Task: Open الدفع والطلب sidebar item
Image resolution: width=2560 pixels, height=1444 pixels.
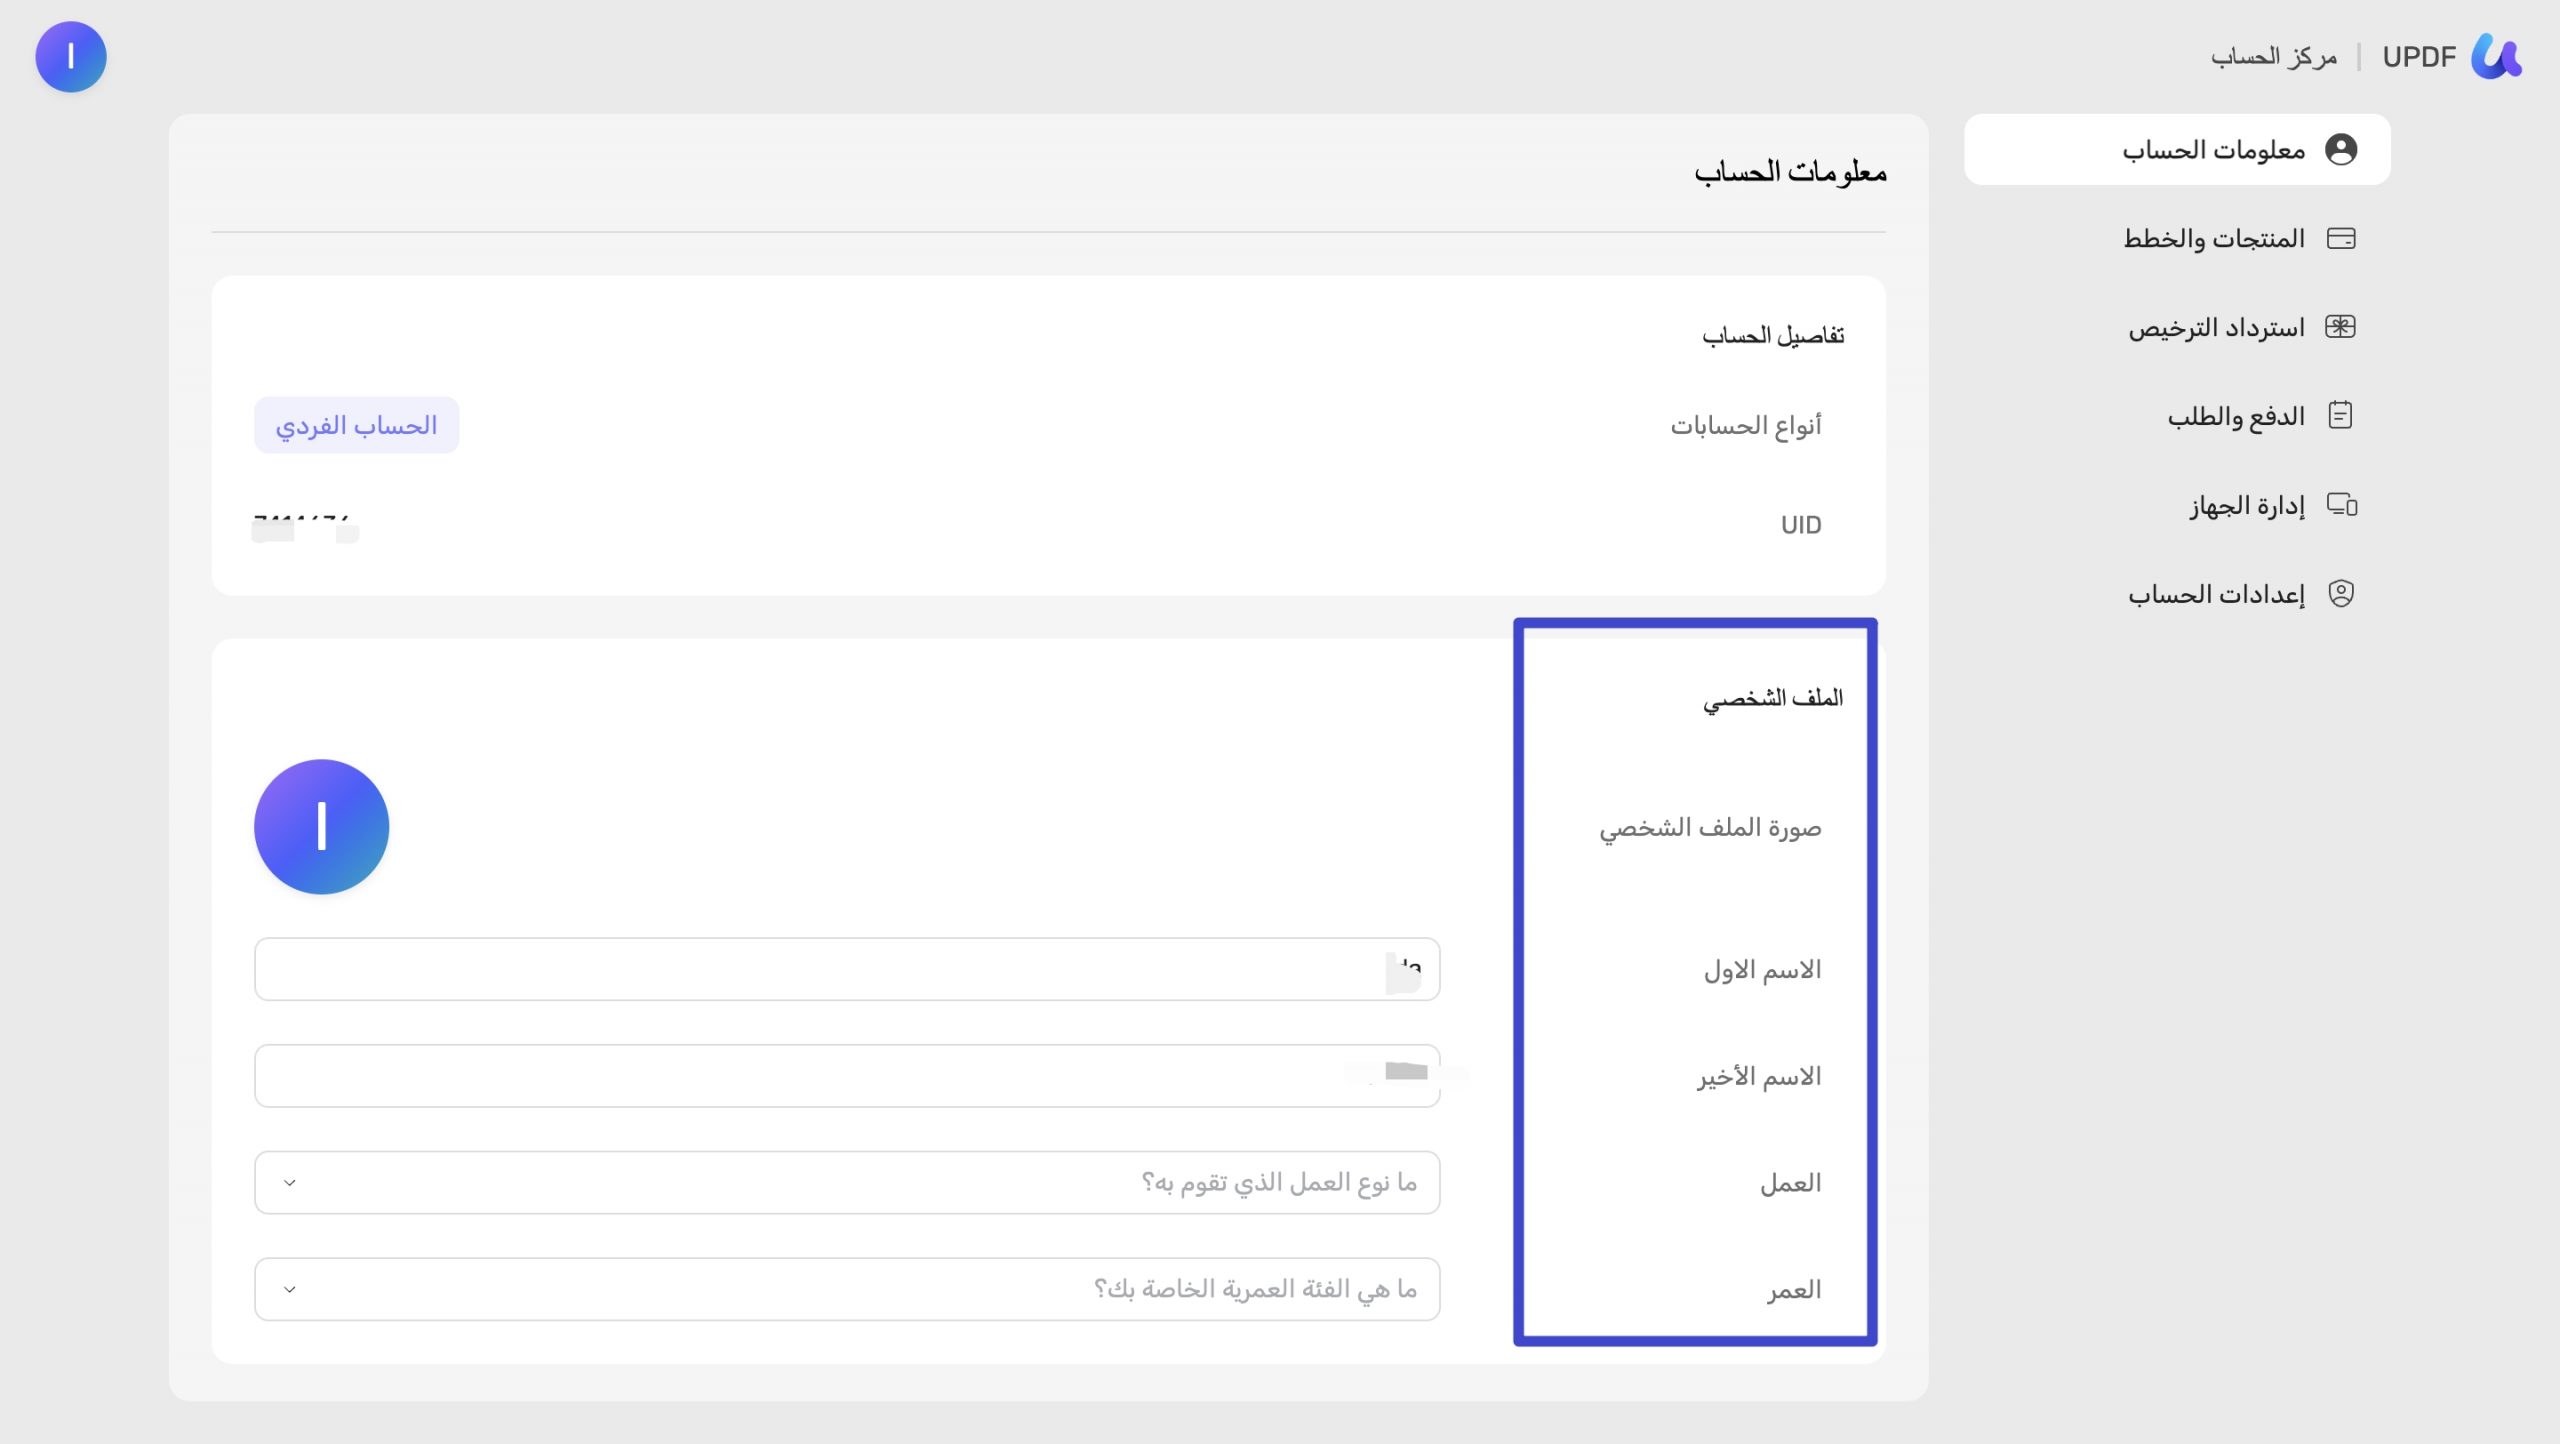Action: tap(2177, 415)
